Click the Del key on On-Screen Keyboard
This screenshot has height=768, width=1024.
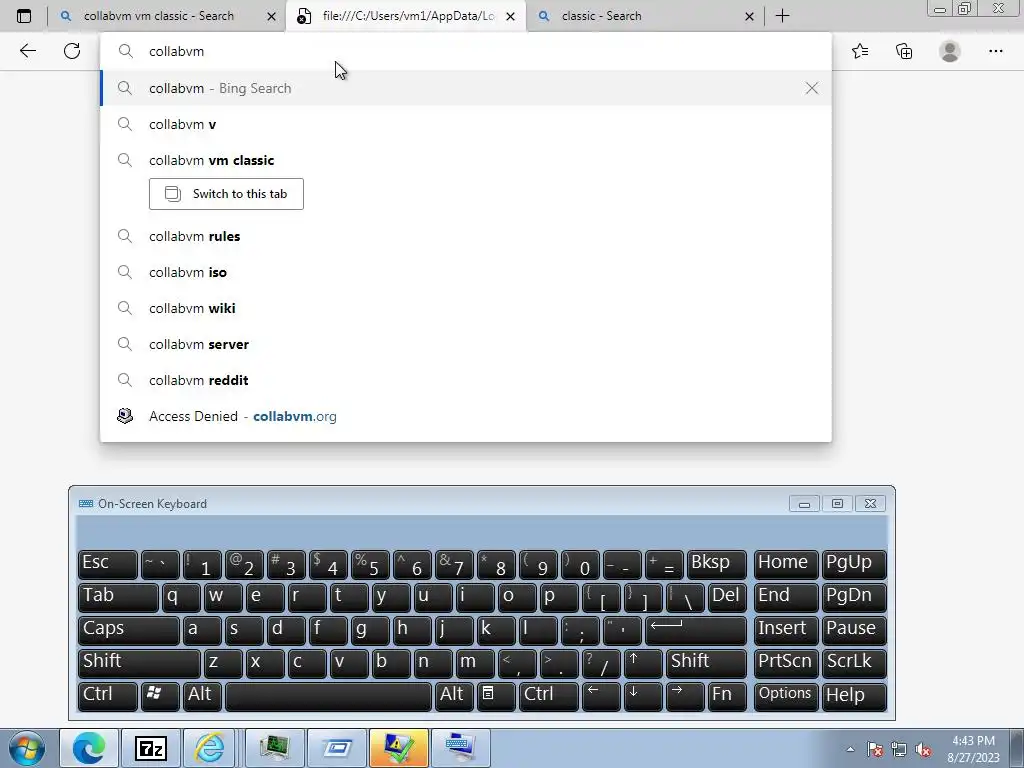[727, 597]
